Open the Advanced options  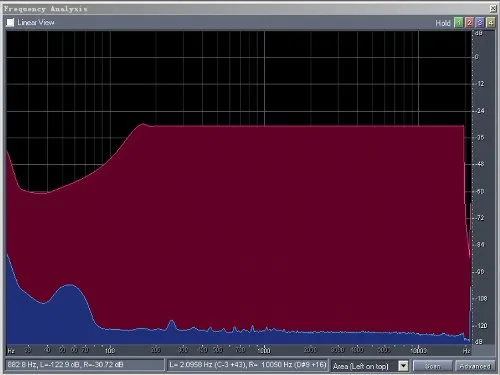coord(475,366)
